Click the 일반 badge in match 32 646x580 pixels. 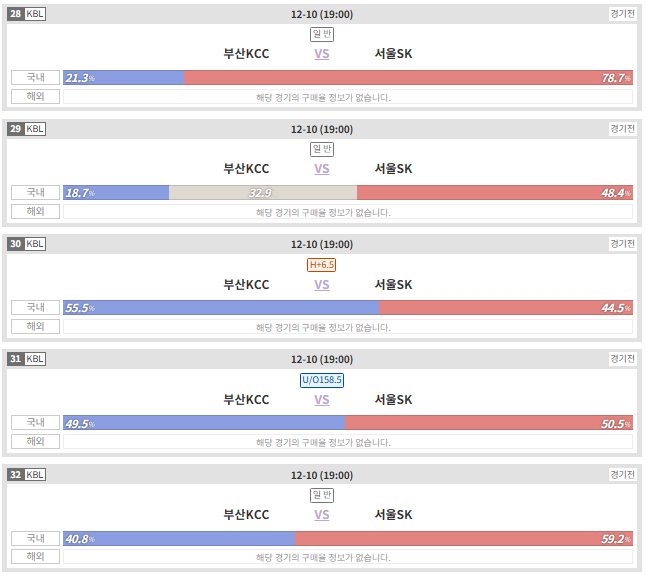pyautogui.click(x=322, y=495)
